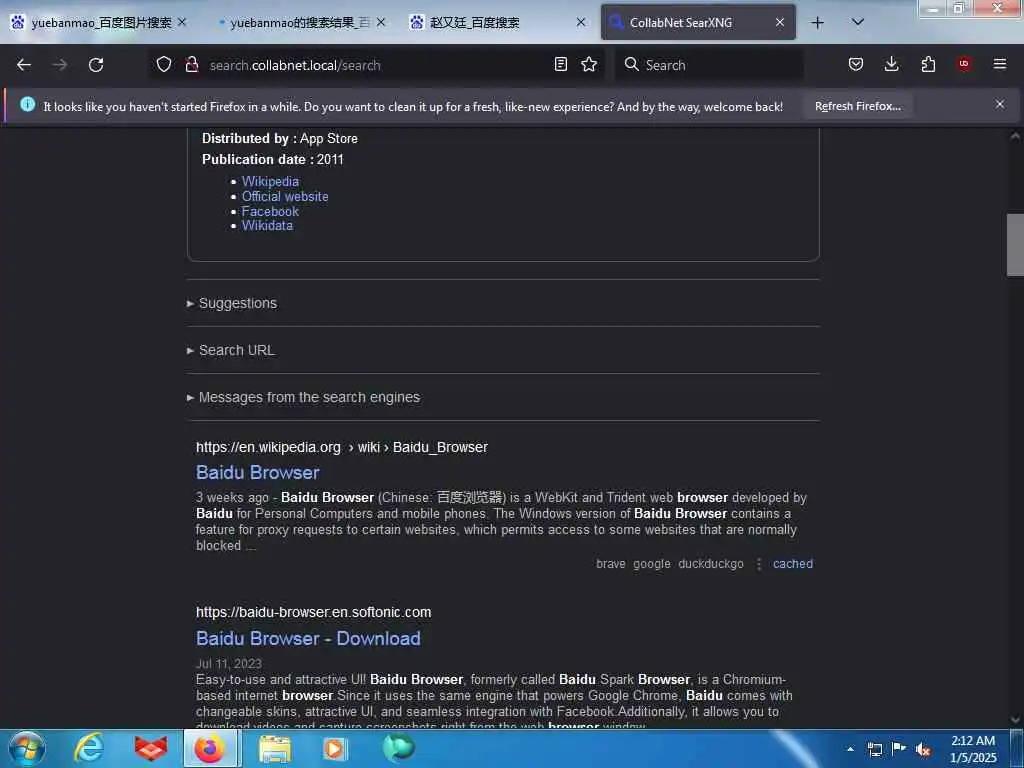Image resolution: width=1024 pixels, height=768 pixels.
Task: Open the media player taskbar icon
Action: 335,748
